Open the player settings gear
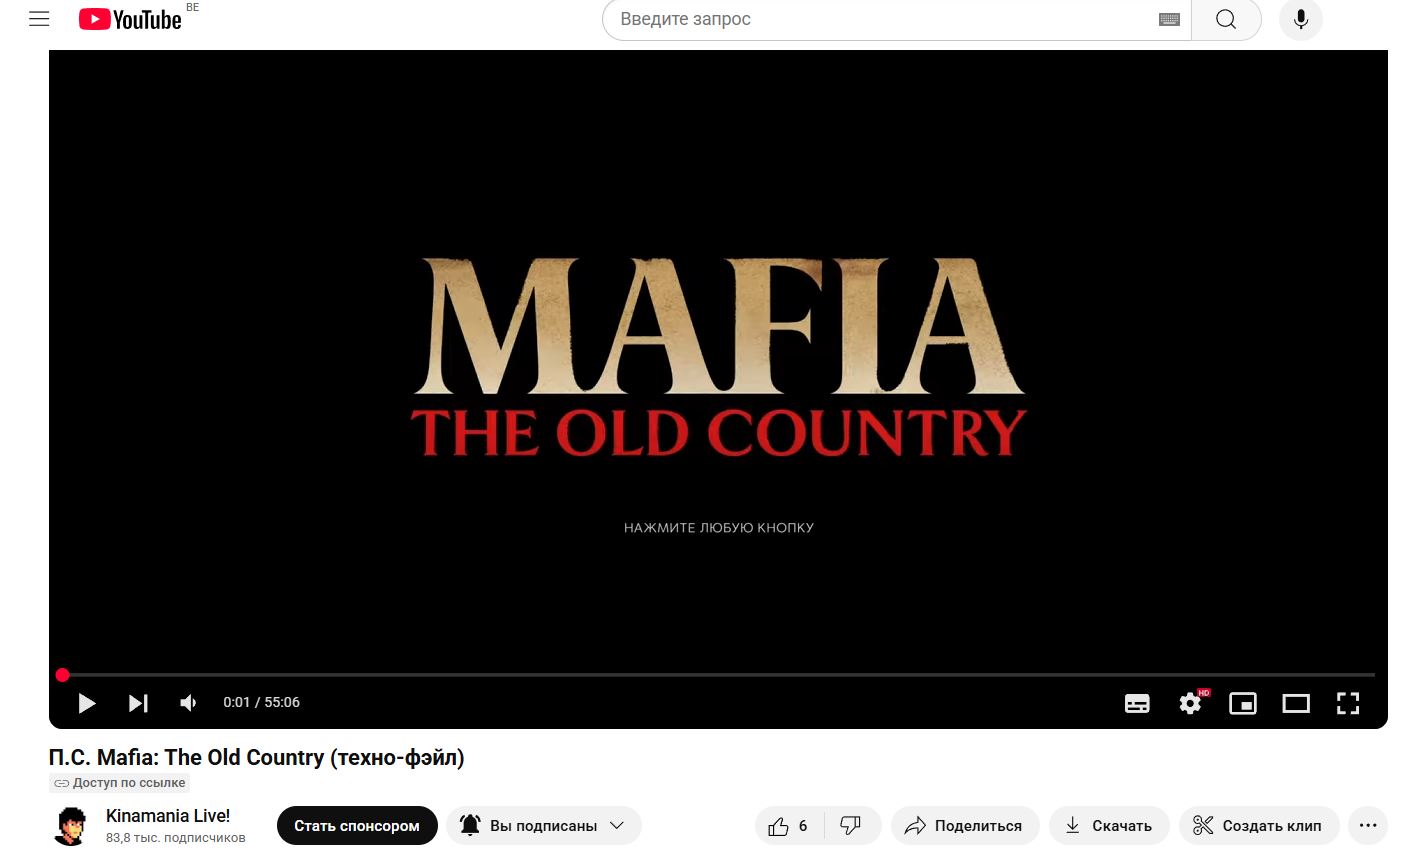Screen dimensions: 1402x858 pos(1190,703)
